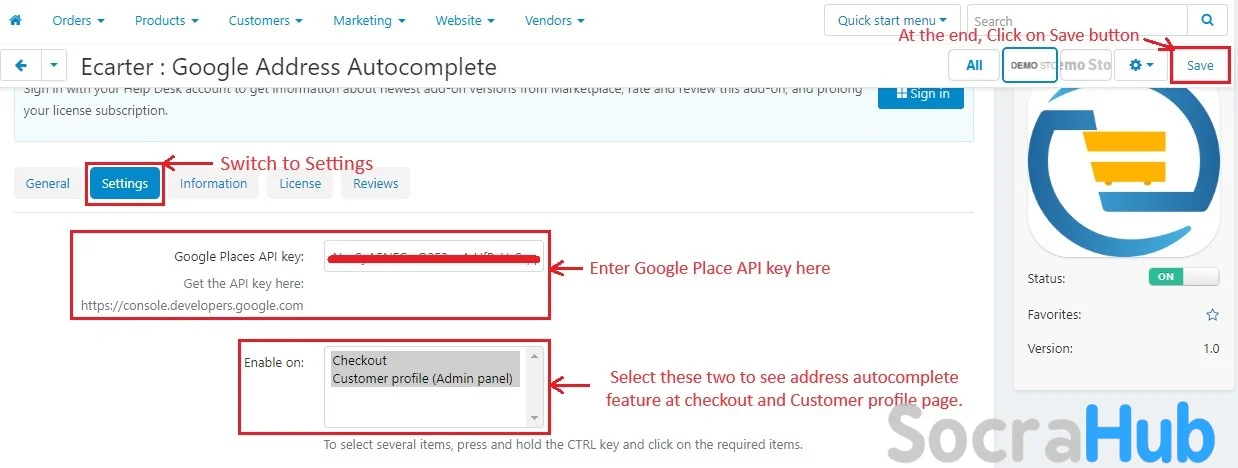Select the All storefronts button

click(974, 66)
